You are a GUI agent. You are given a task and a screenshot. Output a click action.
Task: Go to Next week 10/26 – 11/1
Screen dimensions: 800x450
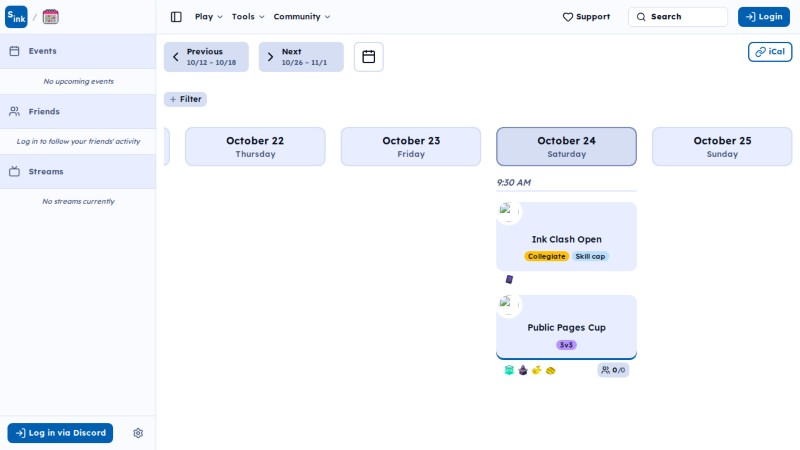coord(301,57)
